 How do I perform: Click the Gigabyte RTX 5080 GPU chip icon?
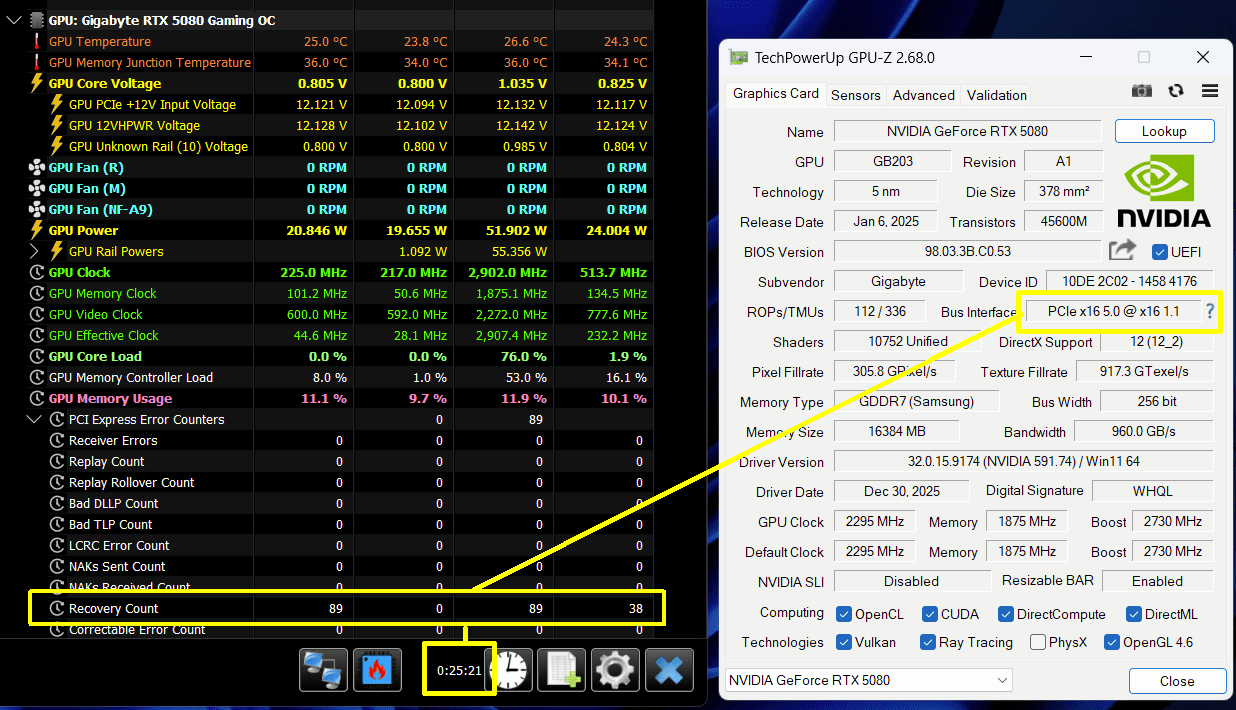tap(37, 20)
